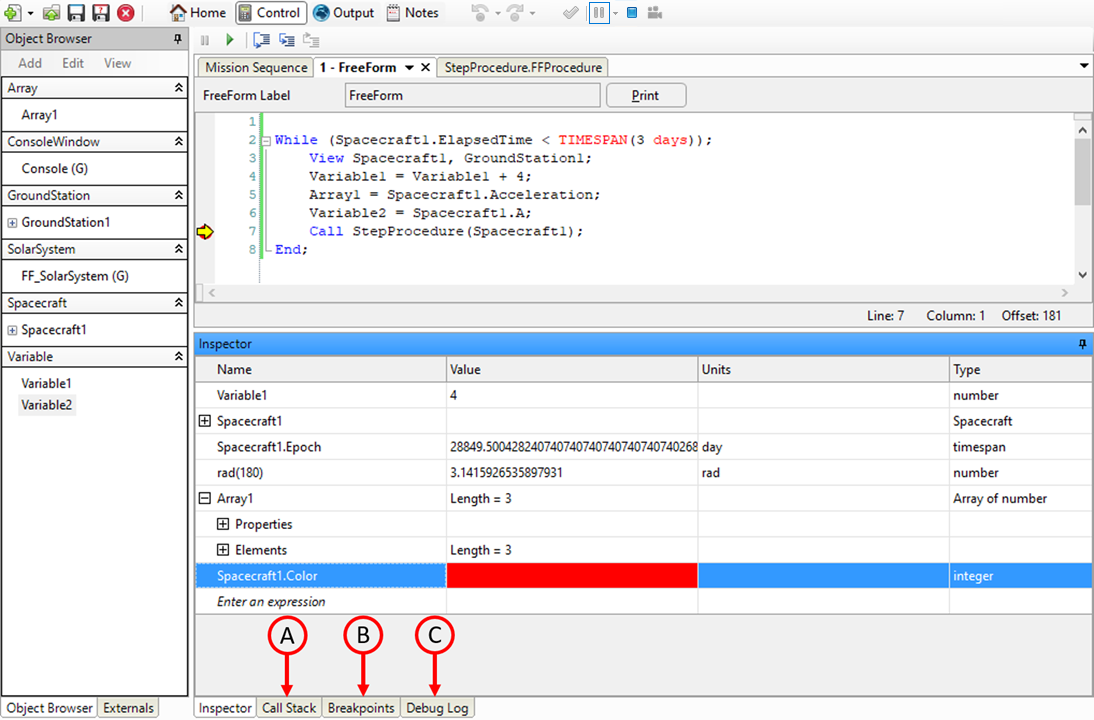
Task: Open the video capture icon
Action: [x=655, y=13]
